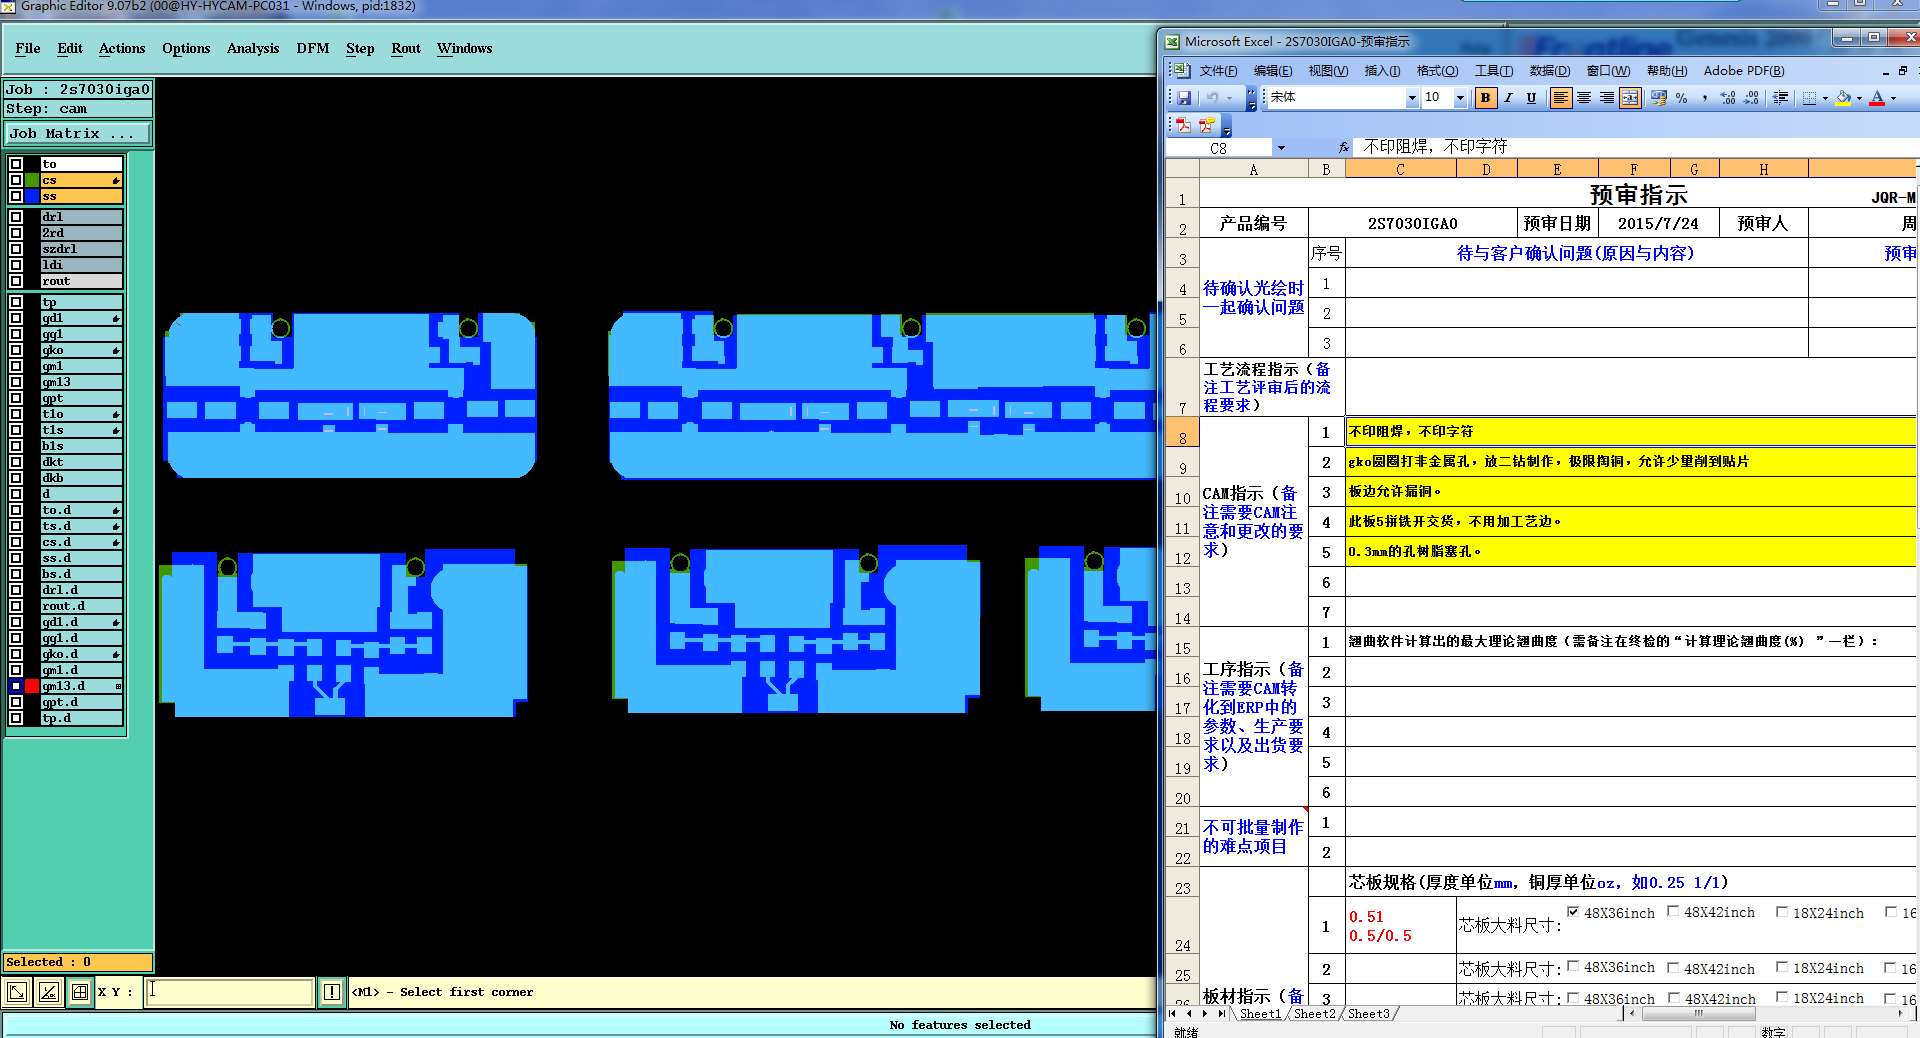
Task: Click the Save icon in Excel toolbar
Action: point(1184,98)
